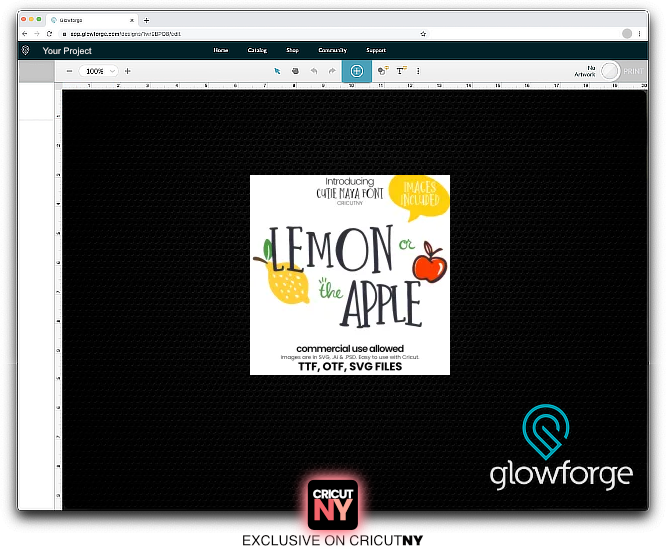666x552 pixels.
Task: Click the browser address bar URL
Action: [x=125, y=34]
